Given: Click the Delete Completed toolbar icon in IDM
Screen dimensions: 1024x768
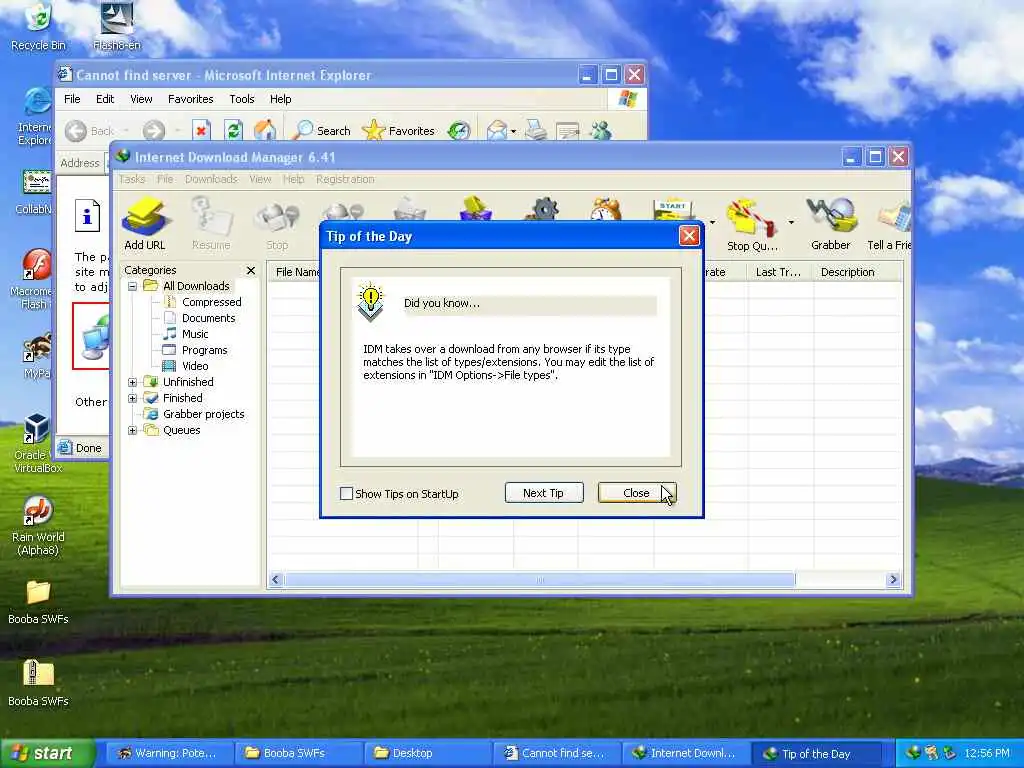Looking at the screenshot, I should pos(476,209).
